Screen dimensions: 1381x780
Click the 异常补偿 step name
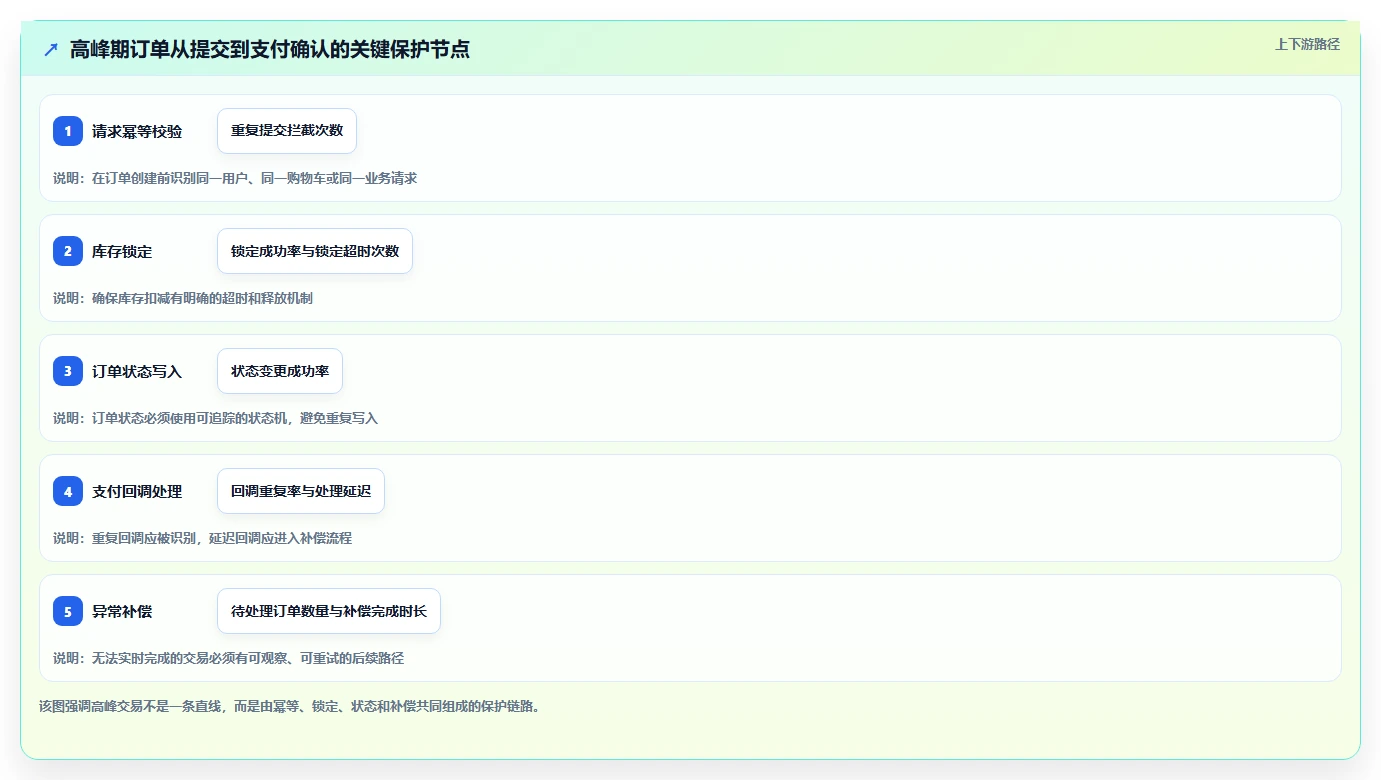[x=122, y=611]
